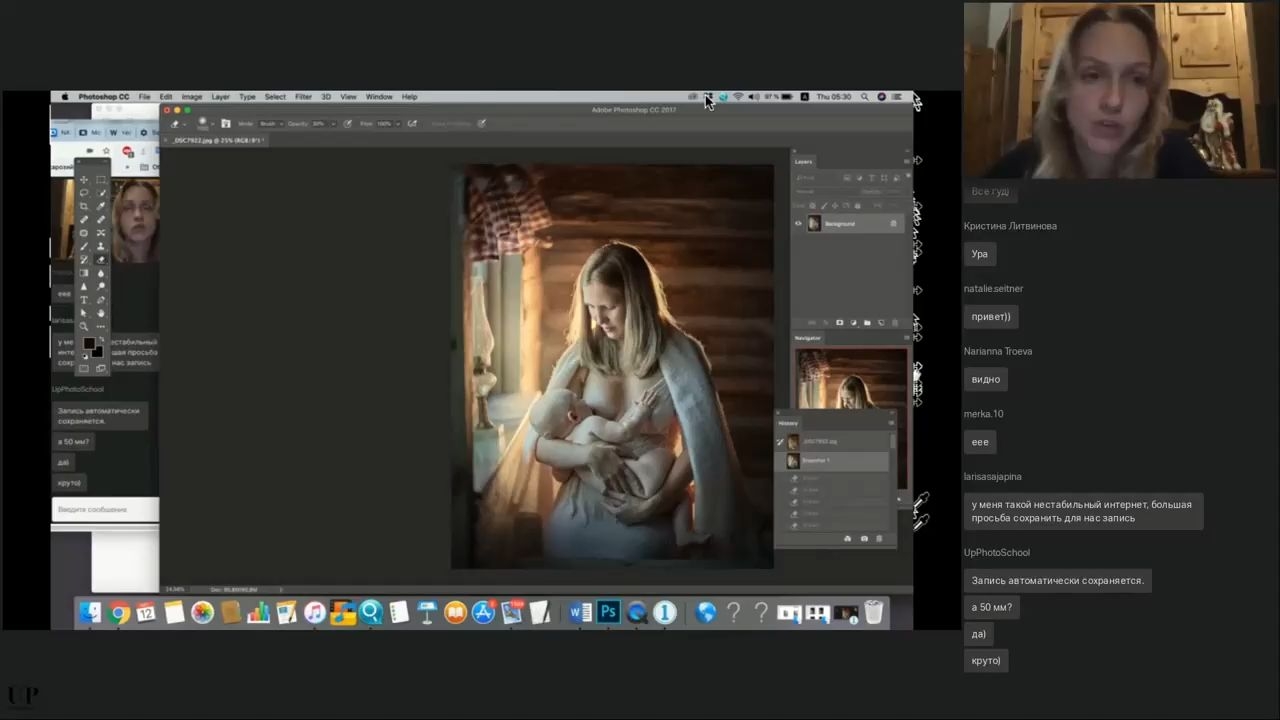Select the Eraser tool in toolbox
This screenshot has width=1280, height=720.
101,260
